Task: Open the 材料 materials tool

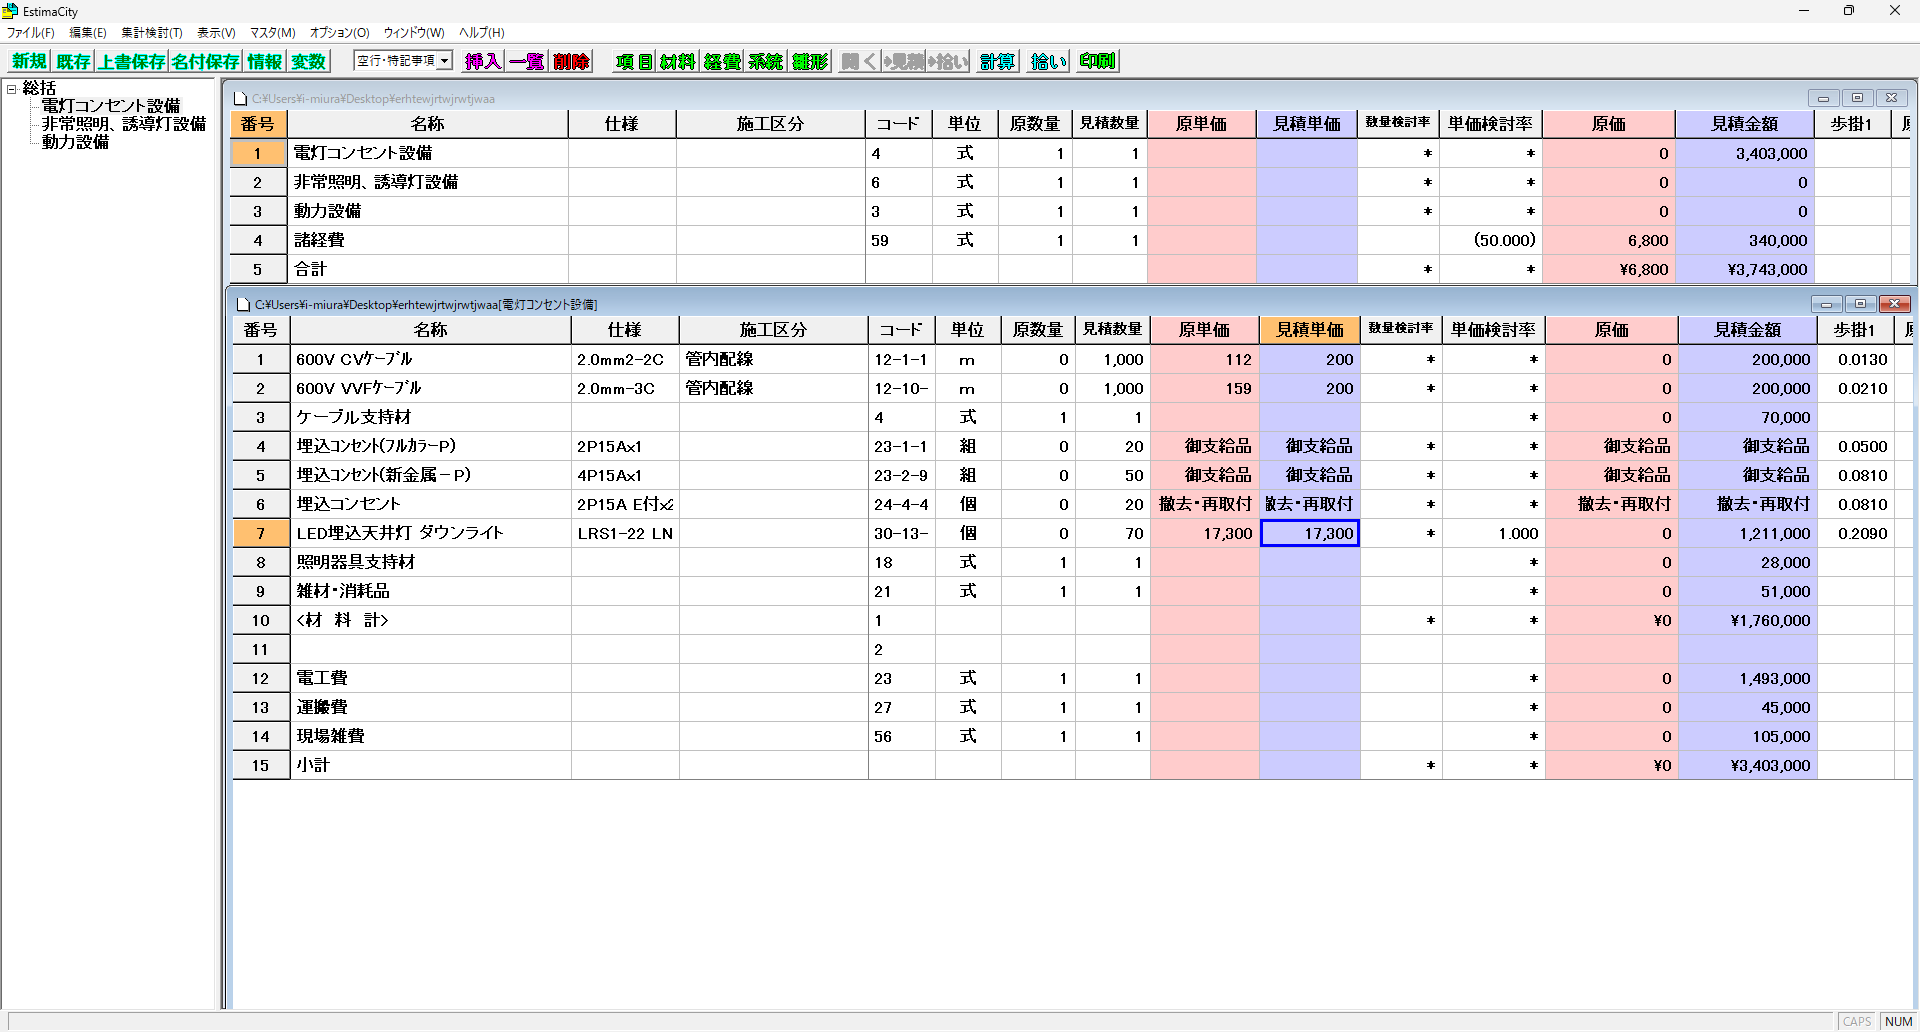Action: (x=676, y=61)
